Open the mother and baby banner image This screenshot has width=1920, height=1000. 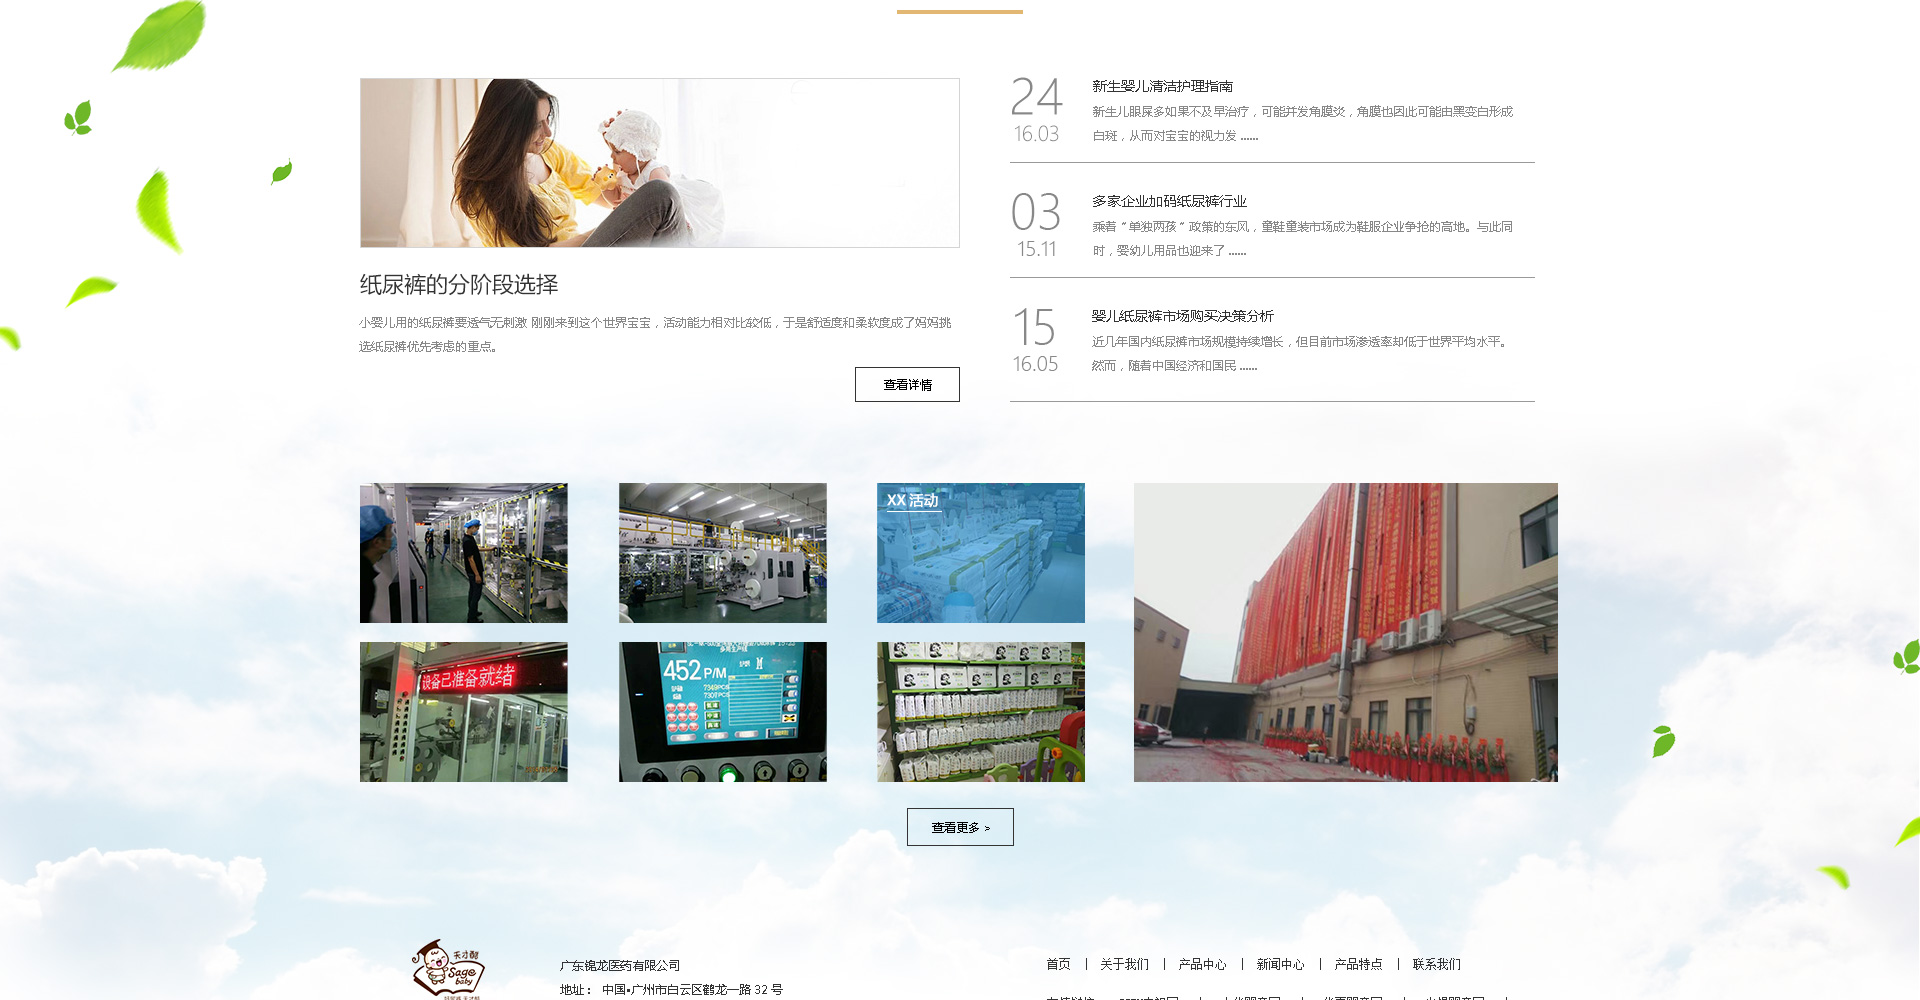coord(659,163)
